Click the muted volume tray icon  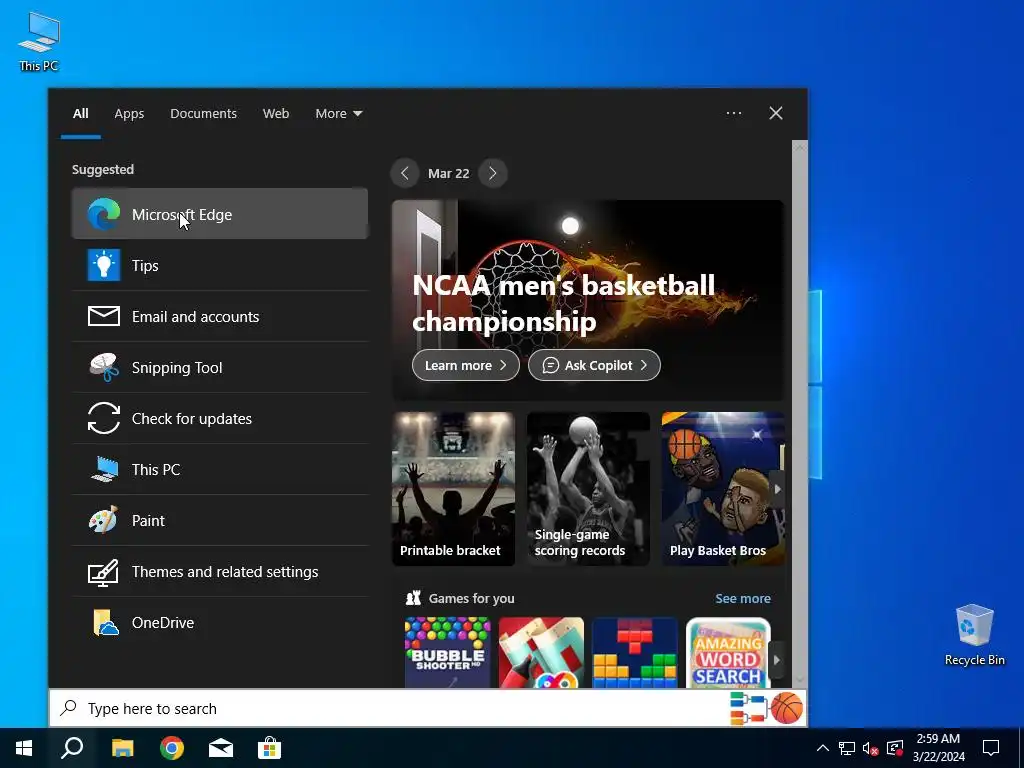(871, 748)
